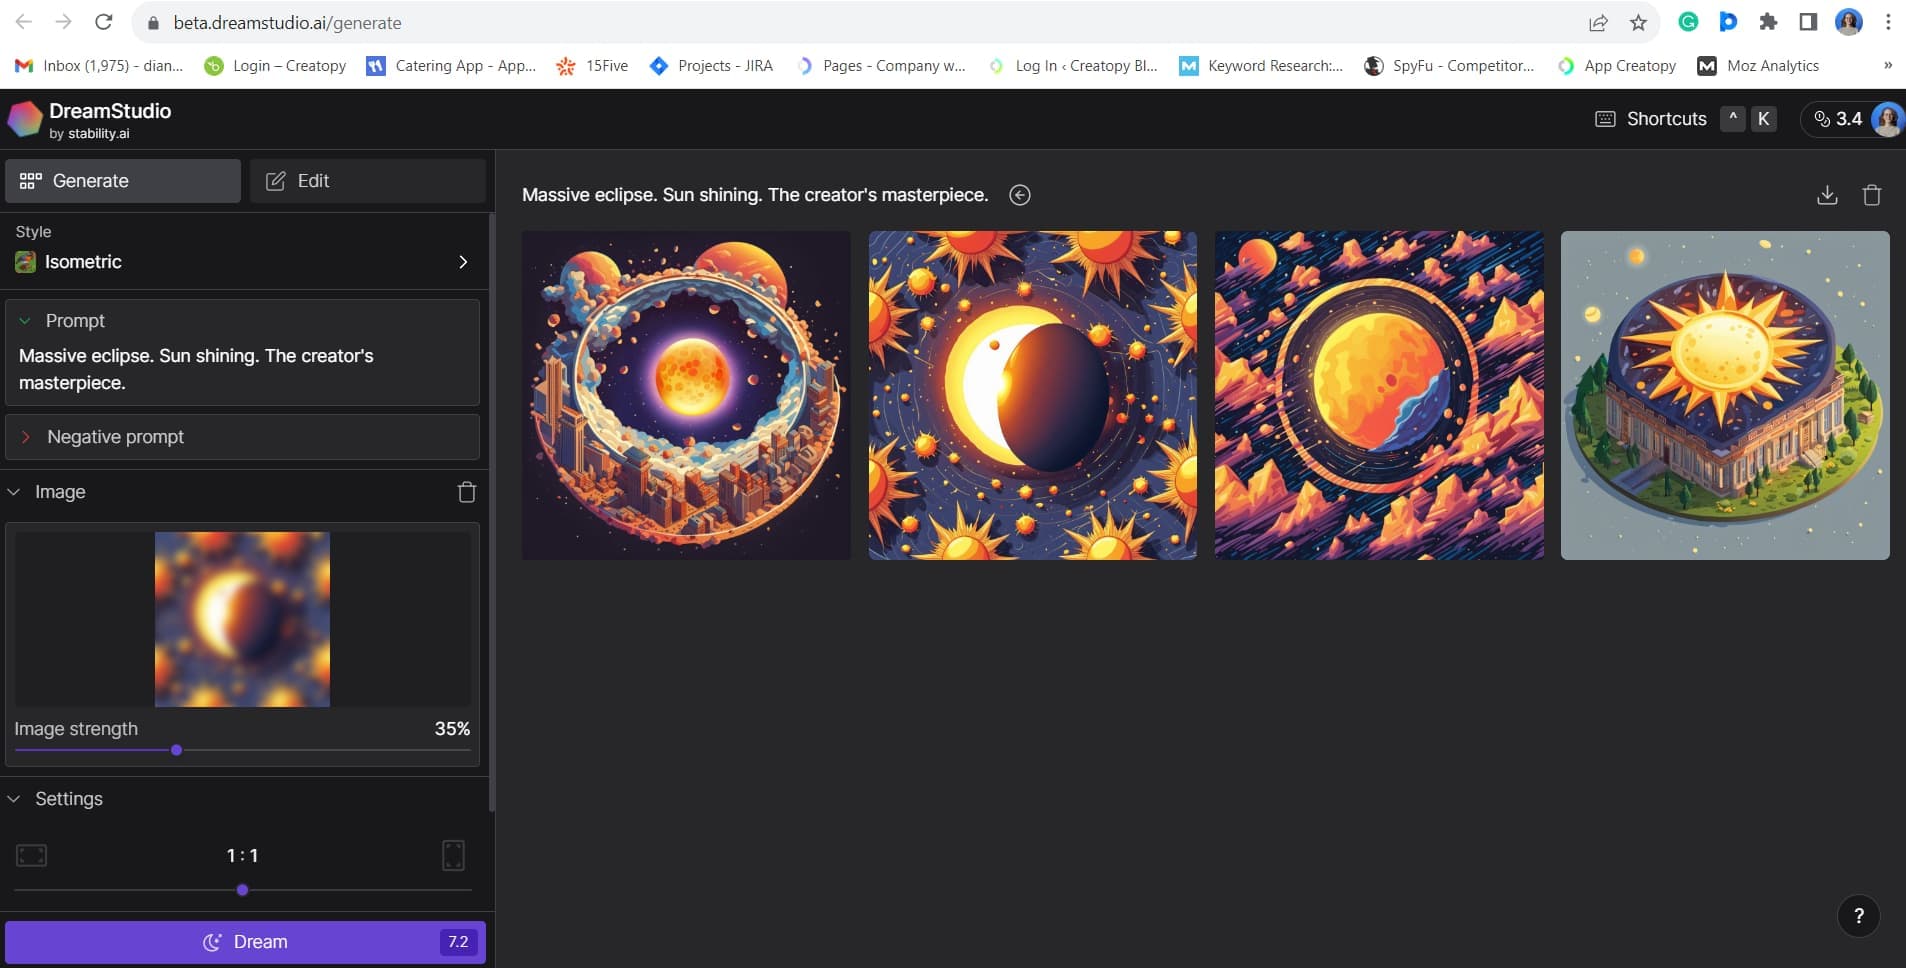Click the DreamStudio logo icon
Screen dimensions: 1906x968
(25, 119)
